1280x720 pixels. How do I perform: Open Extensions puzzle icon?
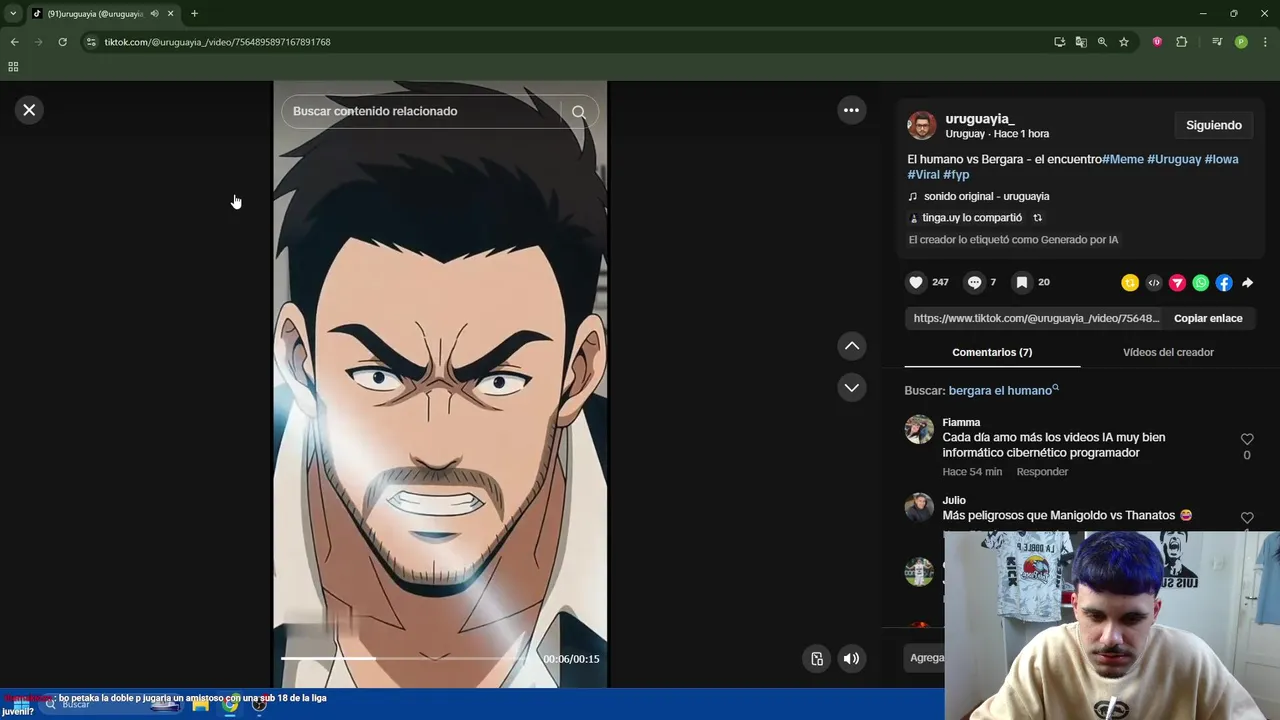tap(1181, 42)
